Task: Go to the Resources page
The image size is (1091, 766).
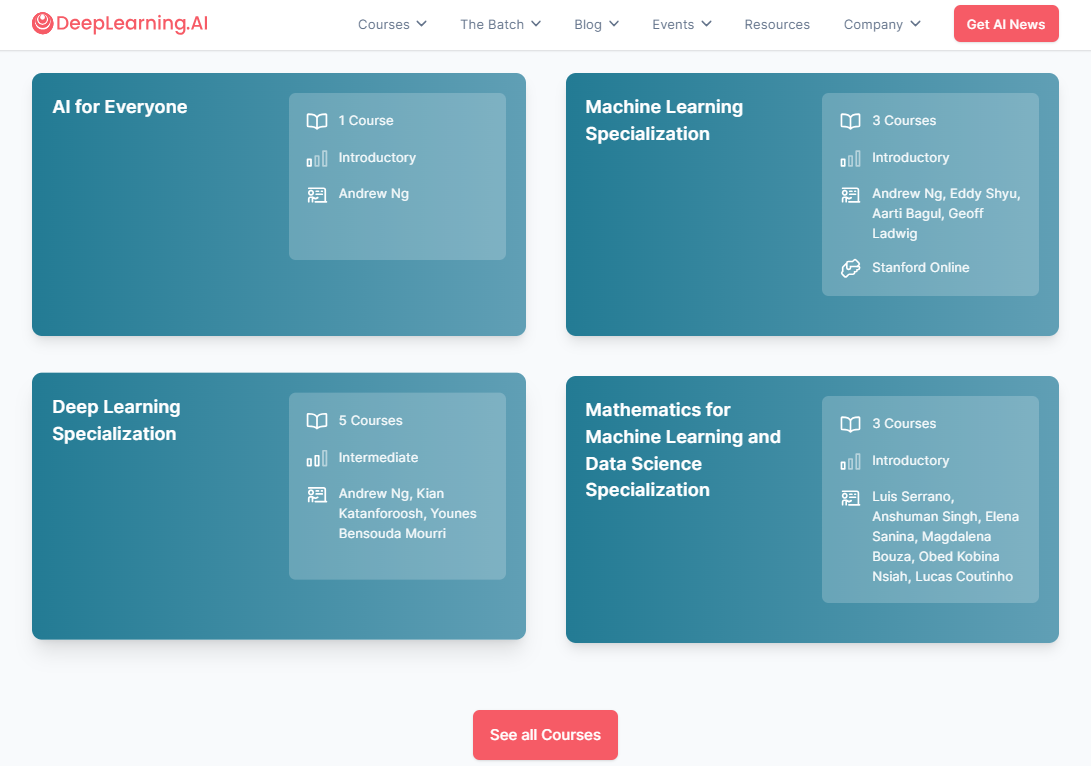Action: [x=777, y=24]
